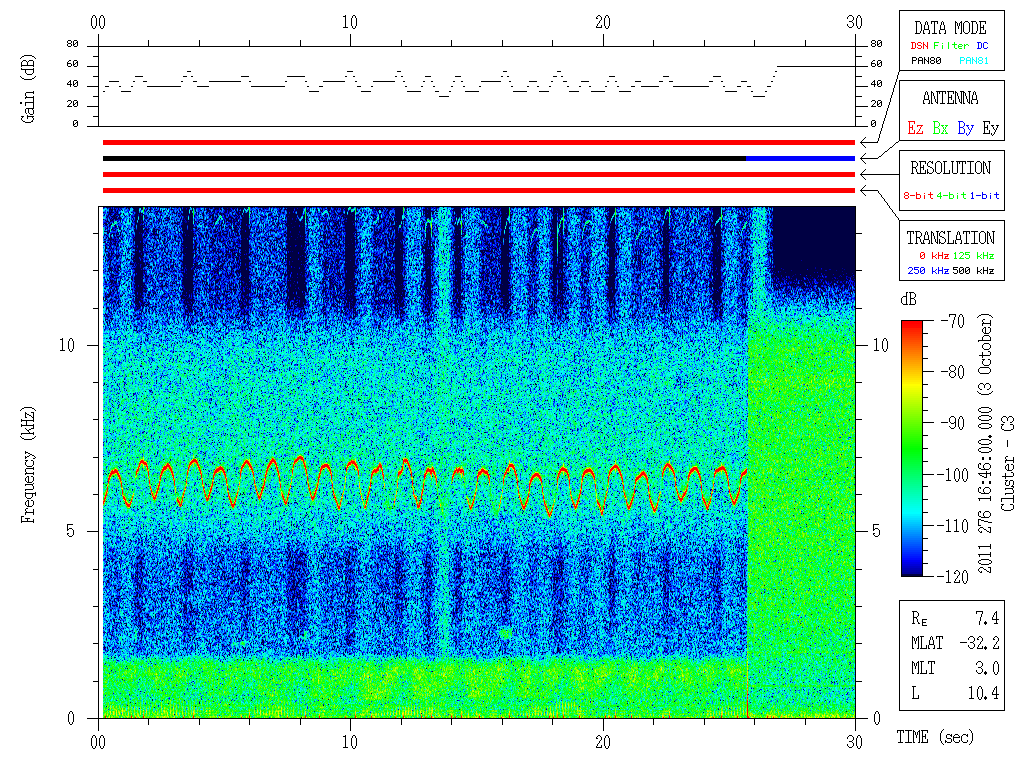1024x768 pixels.
Task: Click the bottom time axis 20 label
Action: pyautogui.click(x=603, y=742)
